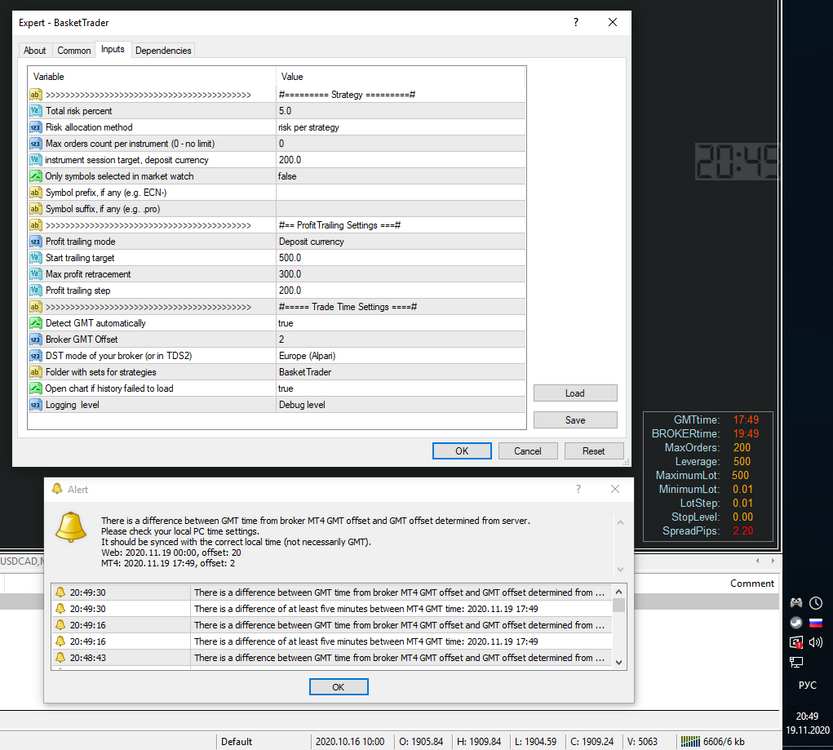Click the string icon beside Symbol suffix
This screenshot has height=750, width=833.
pos(35,209)
